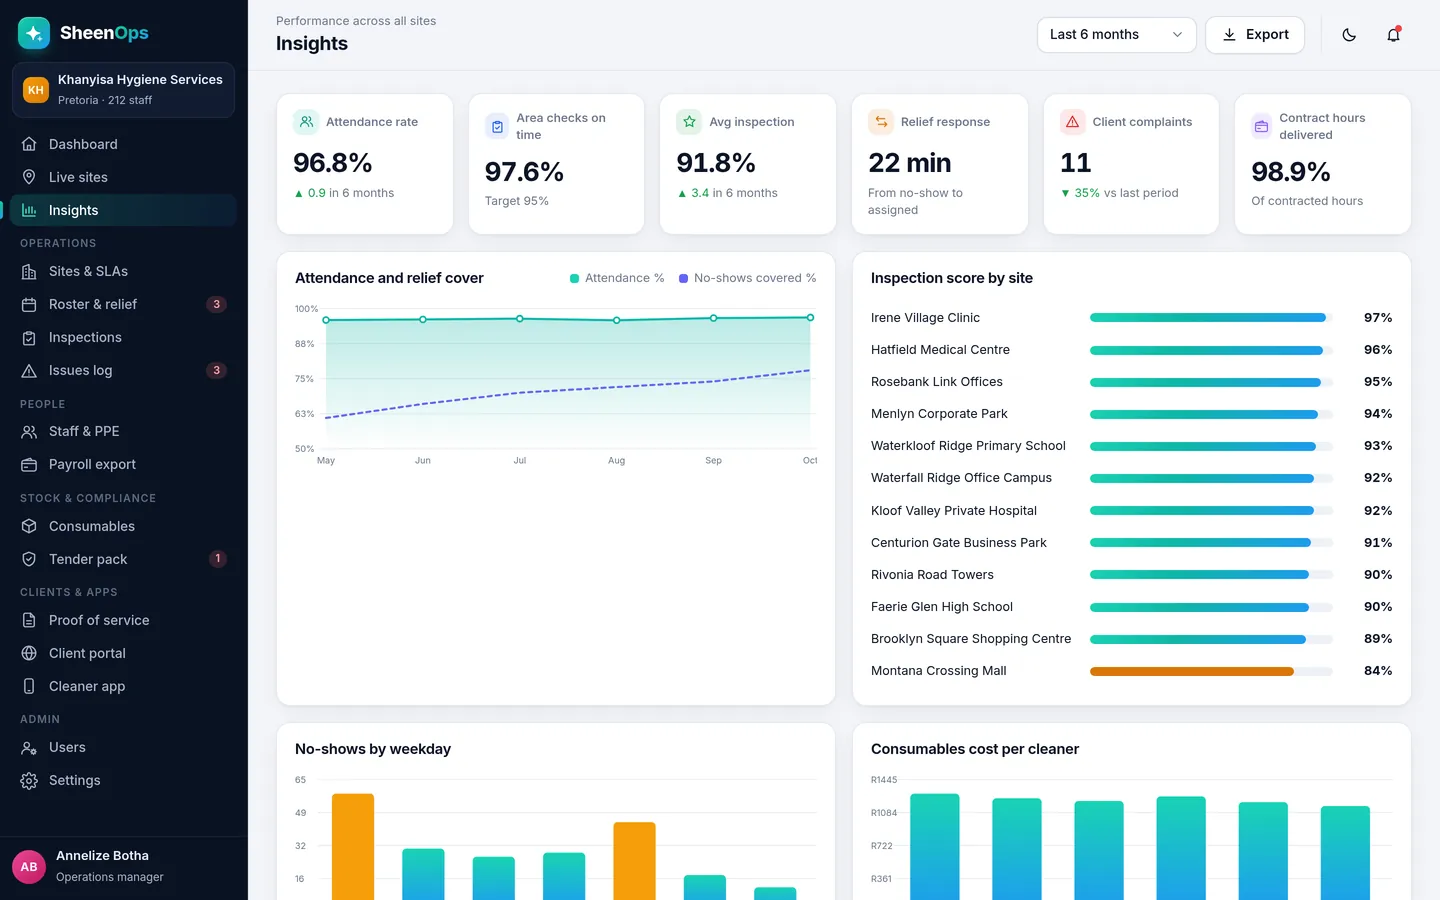The height and width of the screenshot is (900, 1440).
Task: Click the Issues log warning icon
Action: click(x=29, y=370)
